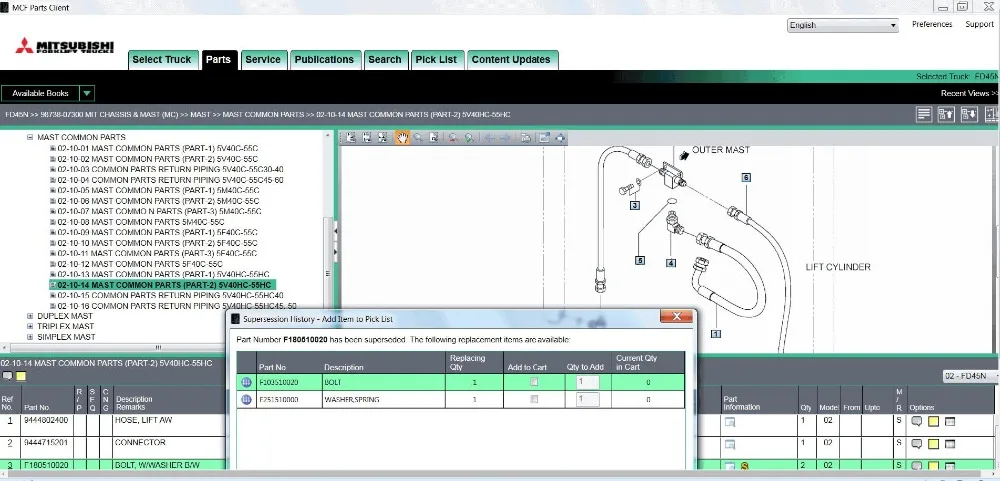This screenshot has width=1000, height=481.
Task: Click the Recent Views link
Action: coord(969,93)
